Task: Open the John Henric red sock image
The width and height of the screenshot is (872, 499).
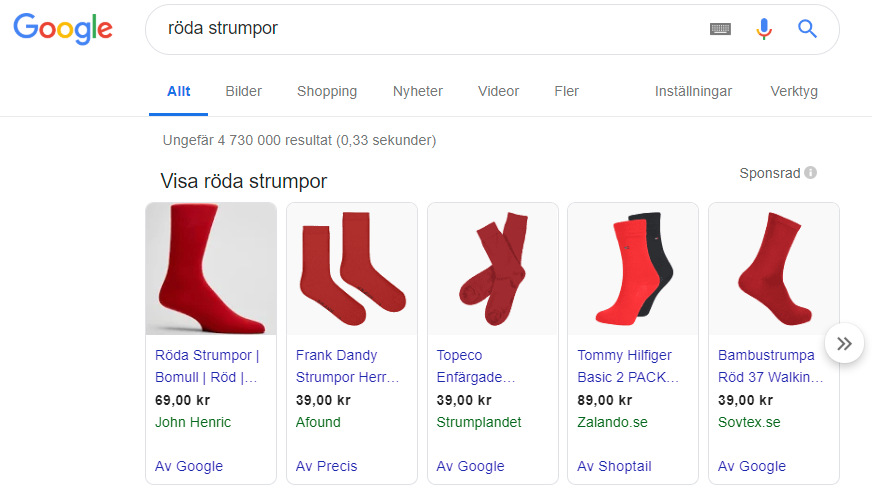Action: (x=211, y=269)
